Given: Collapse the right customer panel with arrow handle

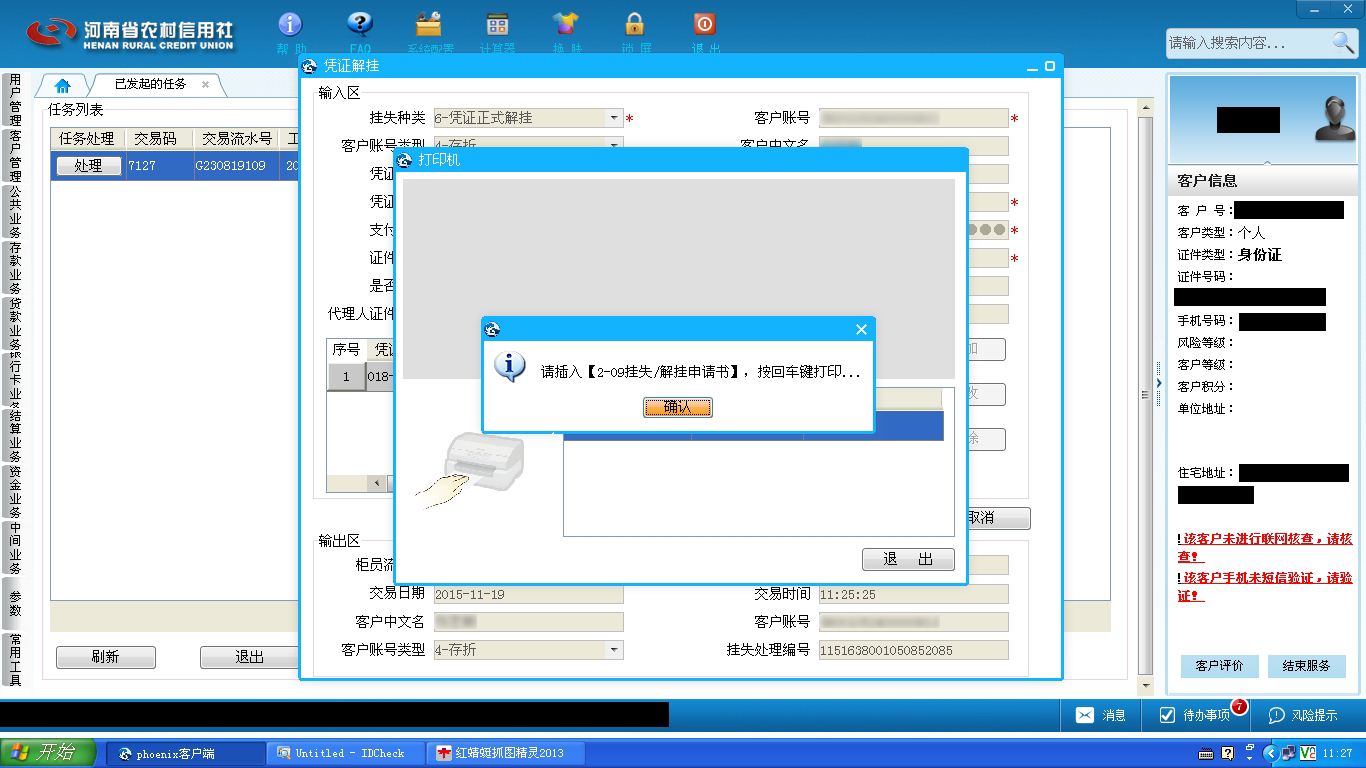Looking at the screenshot, I should 1159,383.
